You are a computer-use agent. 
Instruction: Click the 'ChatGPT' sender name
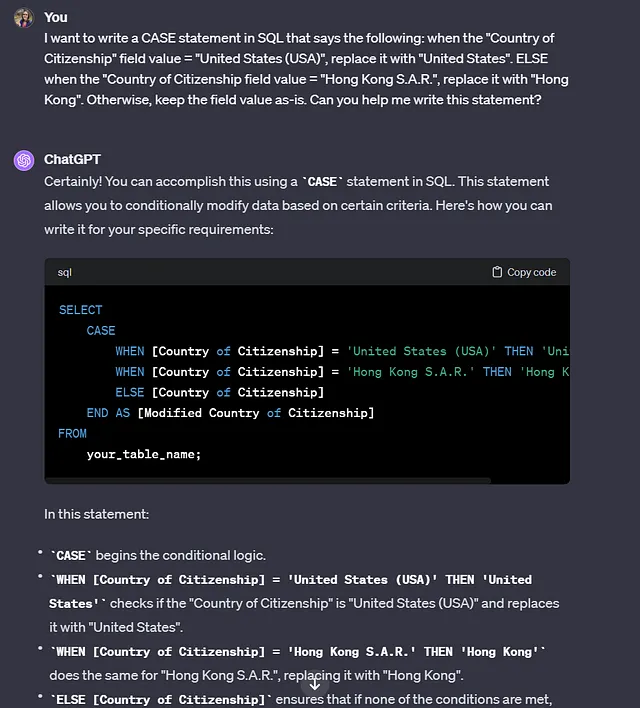[x=72, y=159]
